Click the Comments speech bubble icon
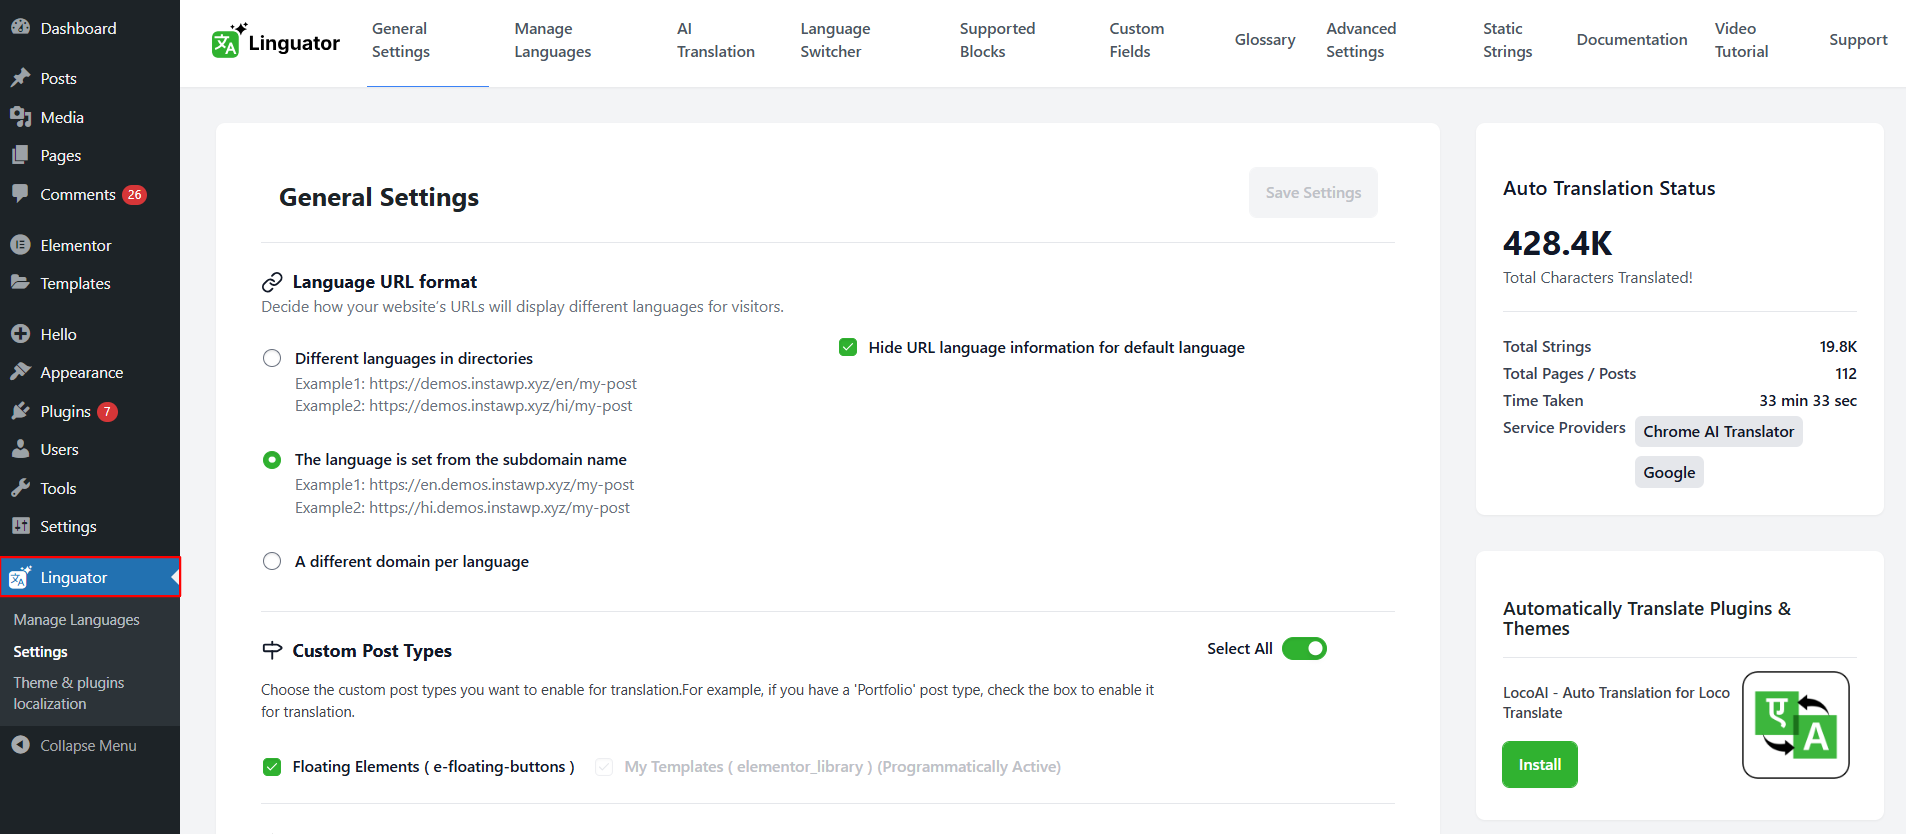 [x=20, y=194]
